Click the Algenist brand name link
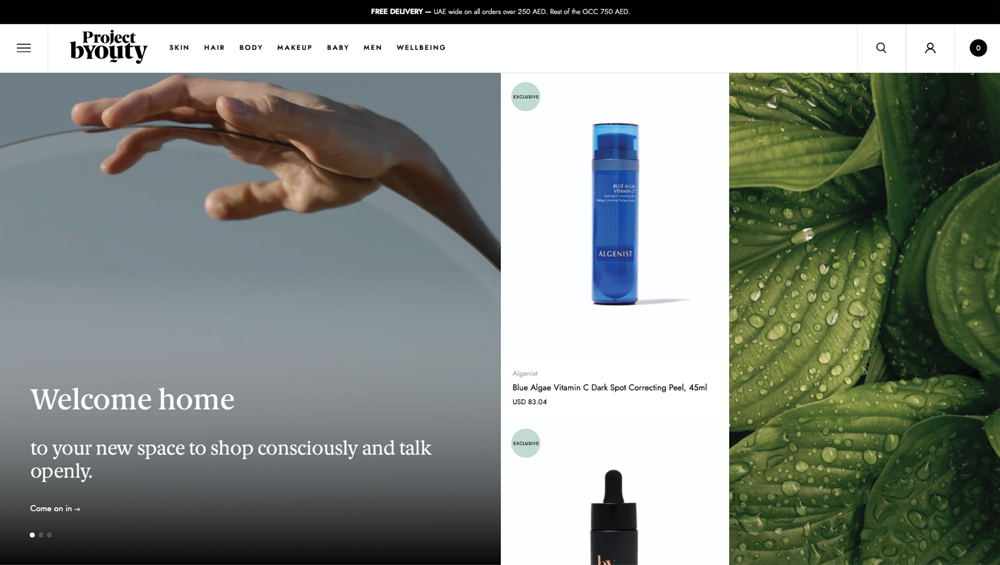The height and width of the screenshot is (565, 1000). [x=525, y=373]
